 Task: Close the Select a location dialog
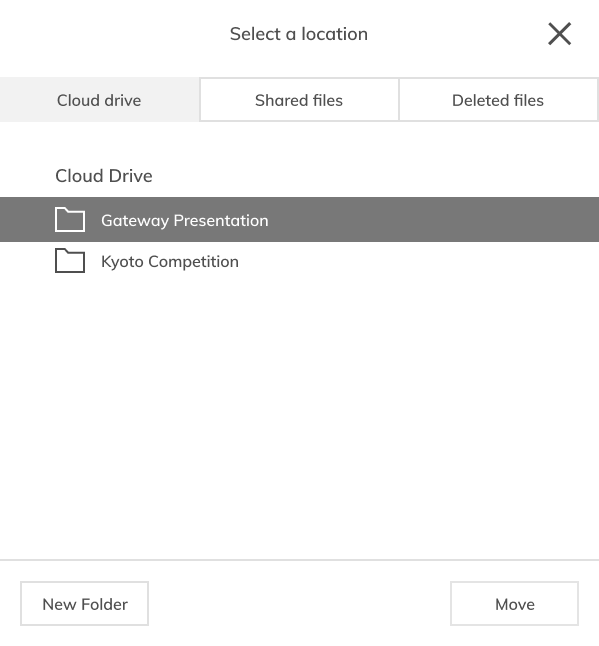[x=559, y=34]
